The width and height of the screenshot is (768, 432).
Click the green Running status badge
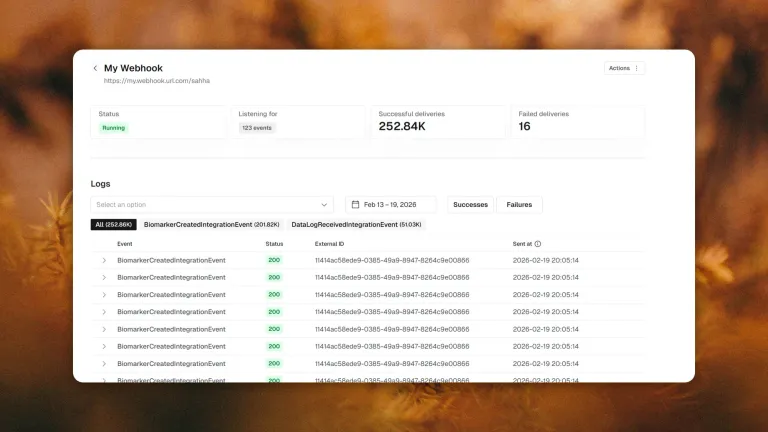114,128
